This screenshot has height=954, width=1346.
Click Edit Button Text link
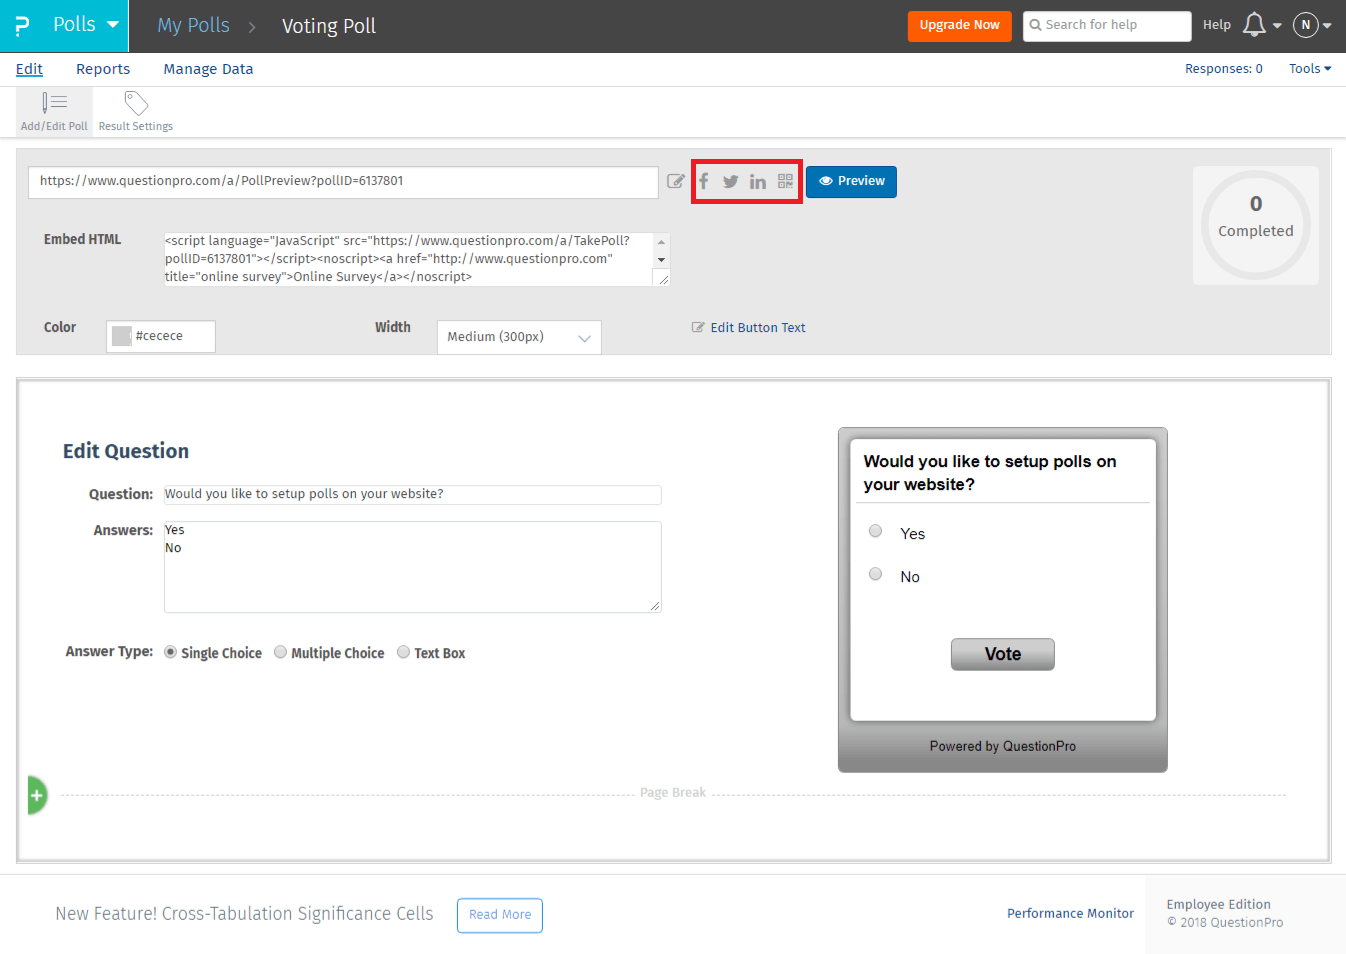coord(749,328)
